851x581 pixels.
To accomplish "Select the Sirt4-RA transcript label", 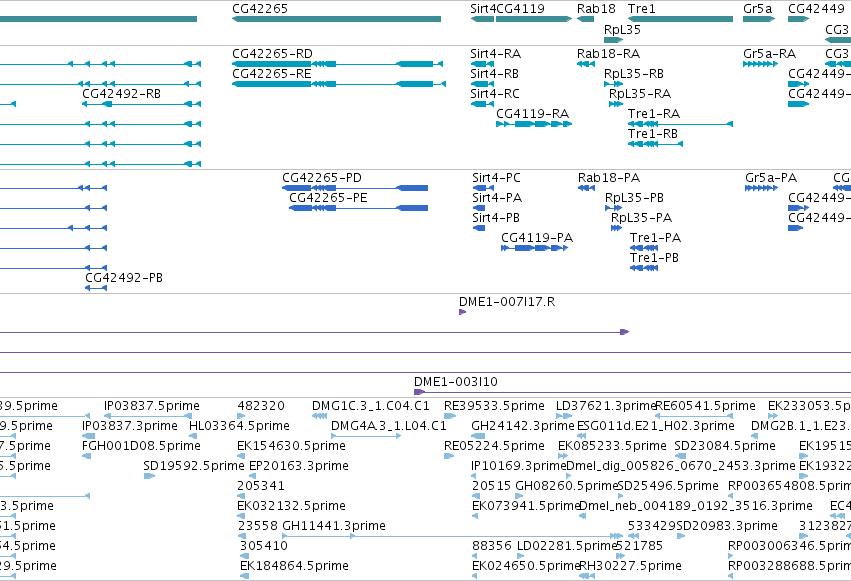I will tap(496, 54).
